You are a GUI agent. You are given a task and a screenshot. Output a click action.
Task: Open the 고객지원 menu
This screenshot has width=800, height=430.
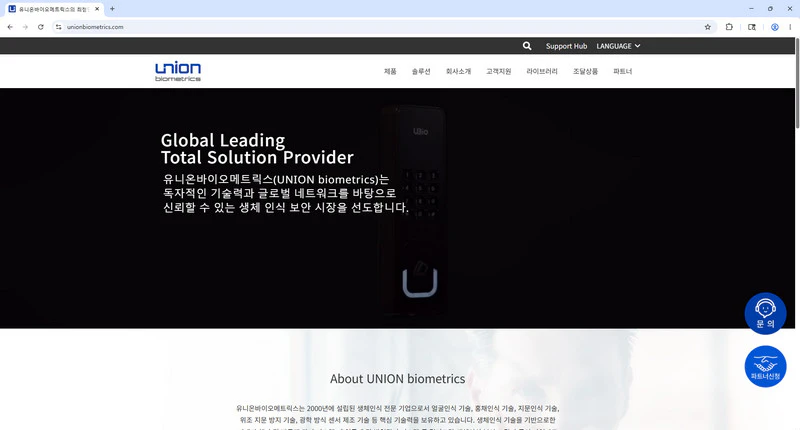[498, 71]
